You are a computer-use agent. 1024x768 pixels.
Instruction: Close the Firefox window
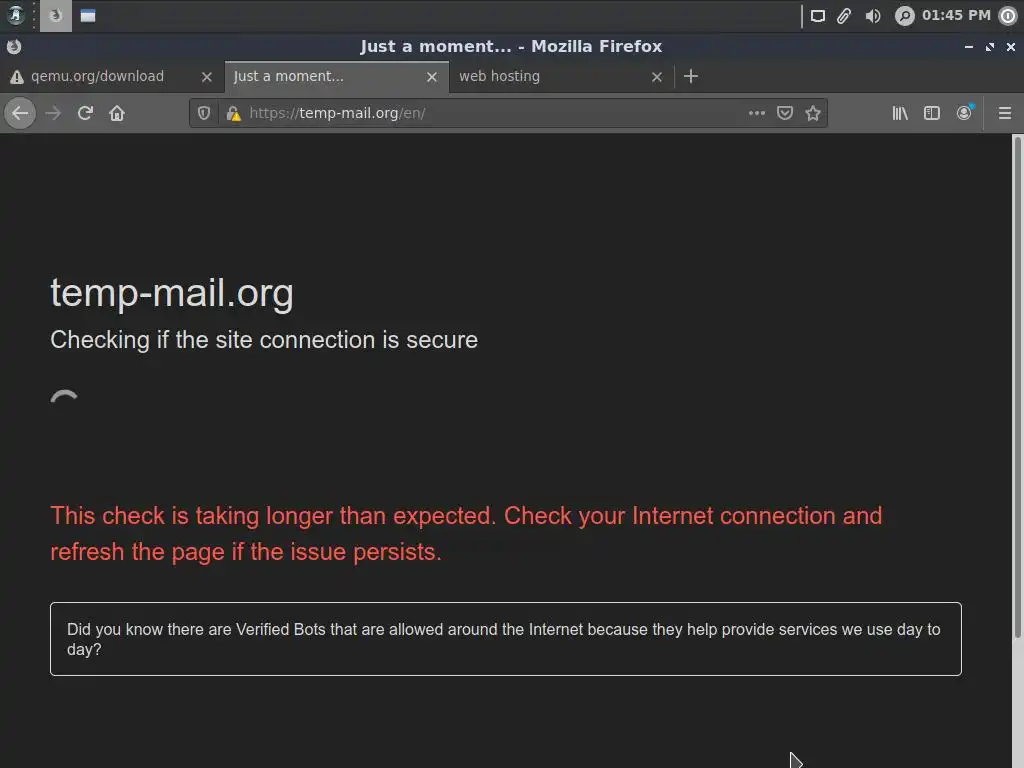[x=1011, y=47]
